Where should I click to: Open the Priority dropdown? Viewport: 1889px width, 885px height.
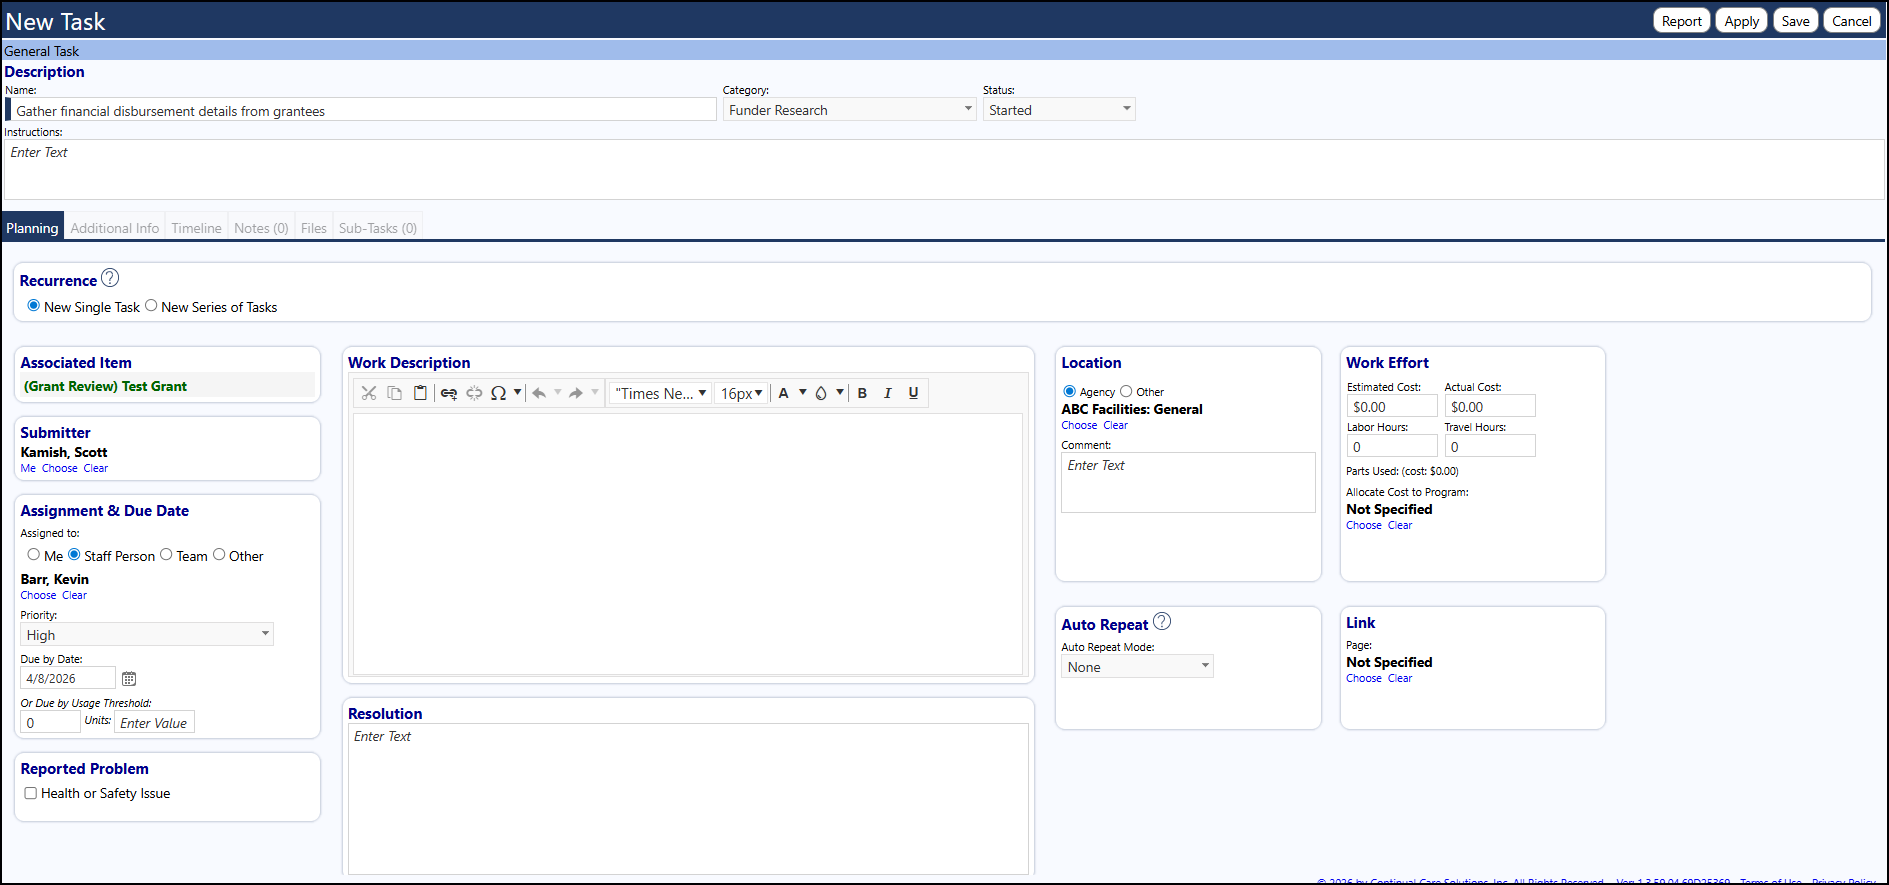147,634
